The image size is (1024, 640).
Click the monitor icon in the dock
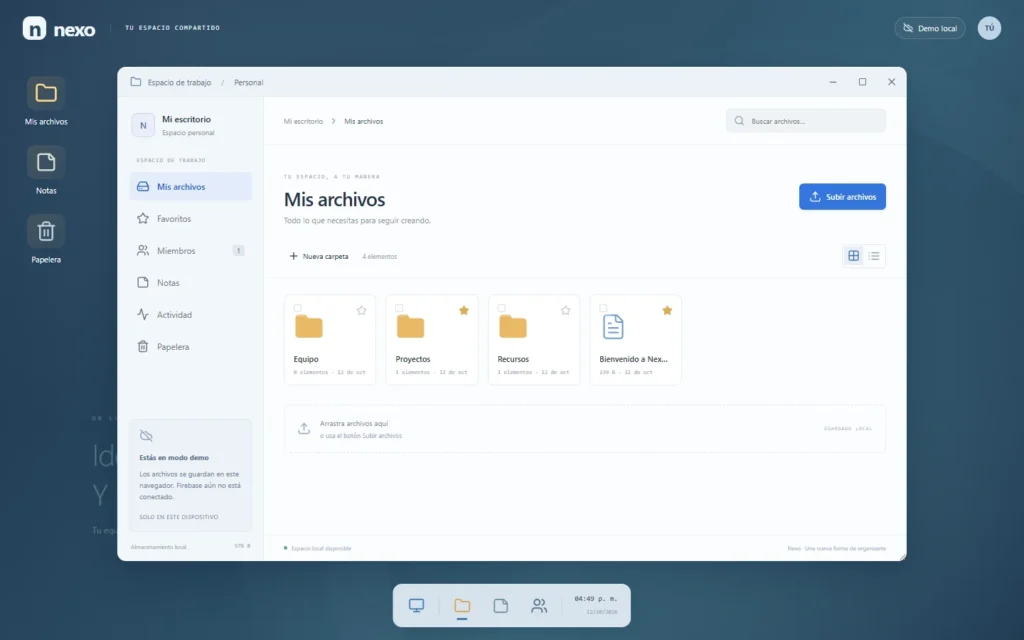[417, 605]
